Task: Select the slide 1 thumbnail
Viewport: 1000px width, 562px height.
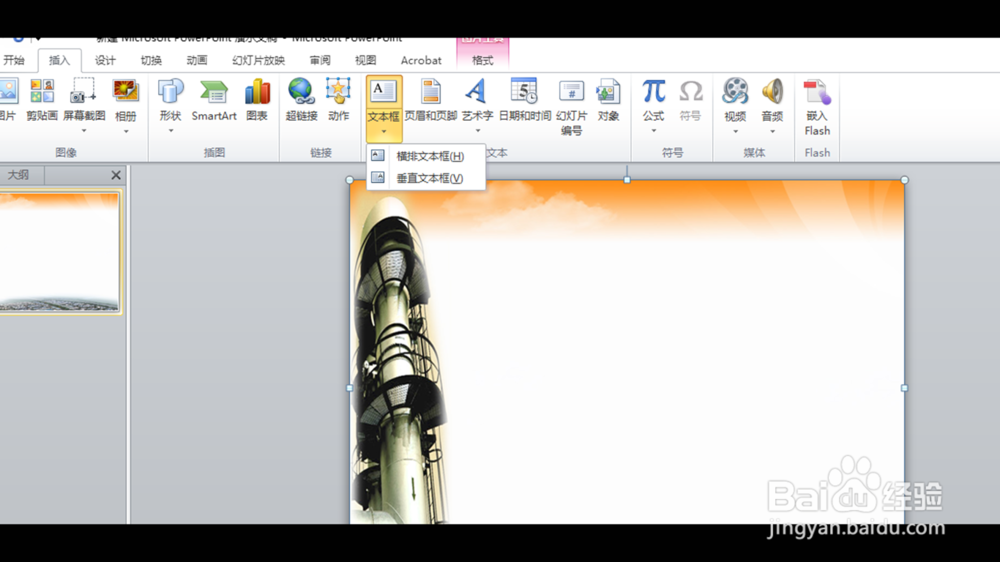Action: point(59,253)
